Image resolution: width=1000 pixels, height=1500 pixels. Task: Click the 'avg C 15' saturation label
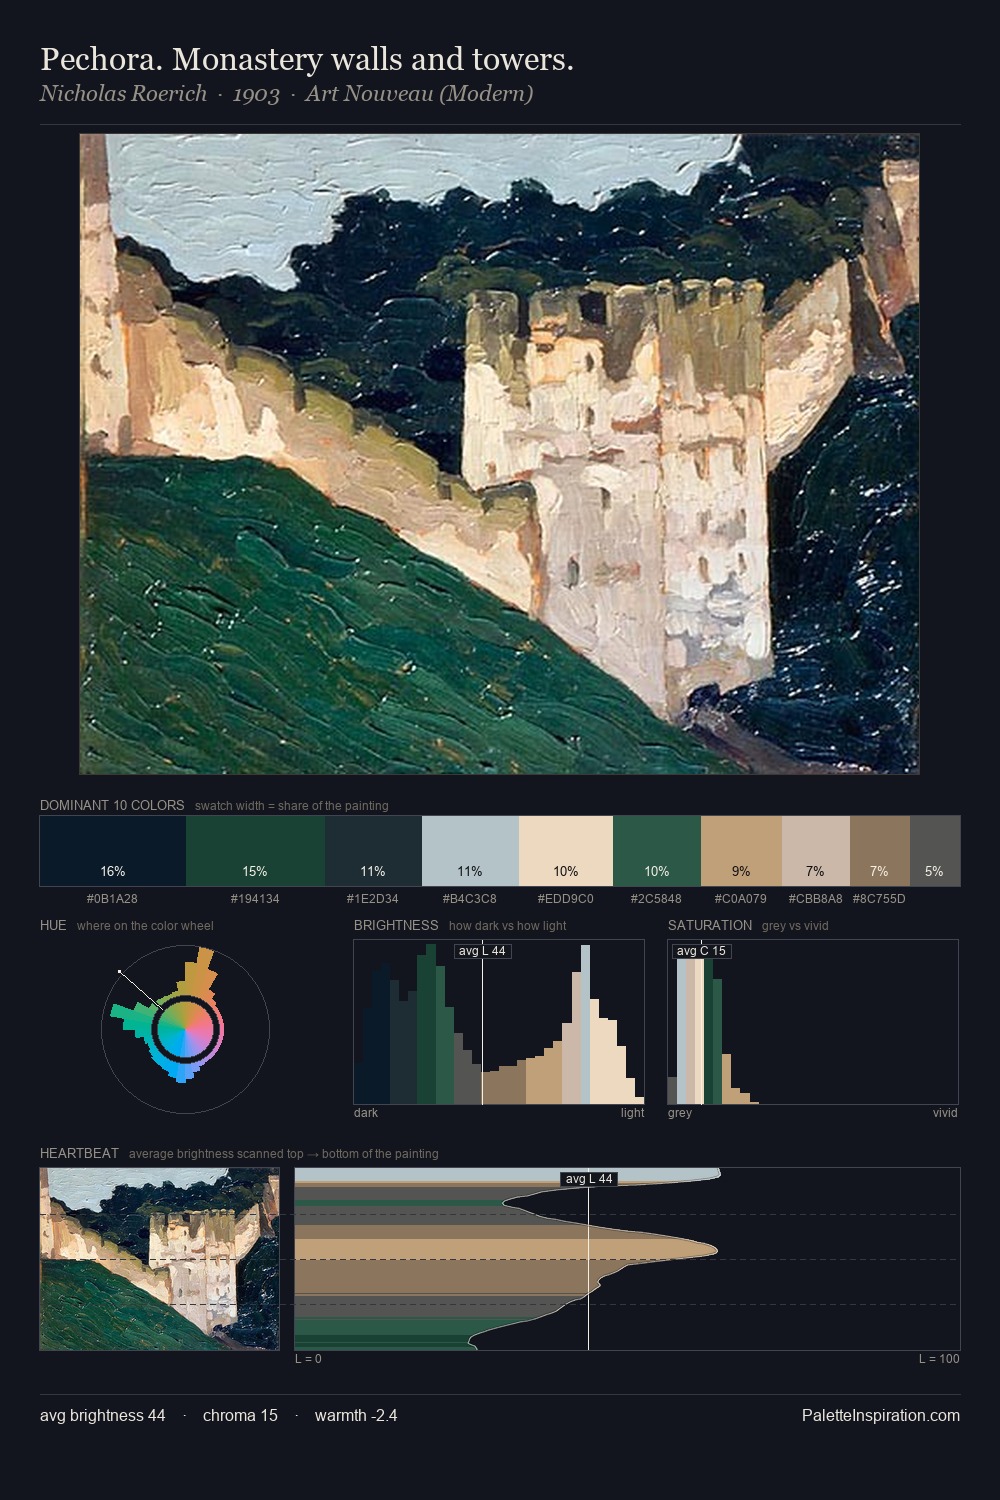pos(701,951)
